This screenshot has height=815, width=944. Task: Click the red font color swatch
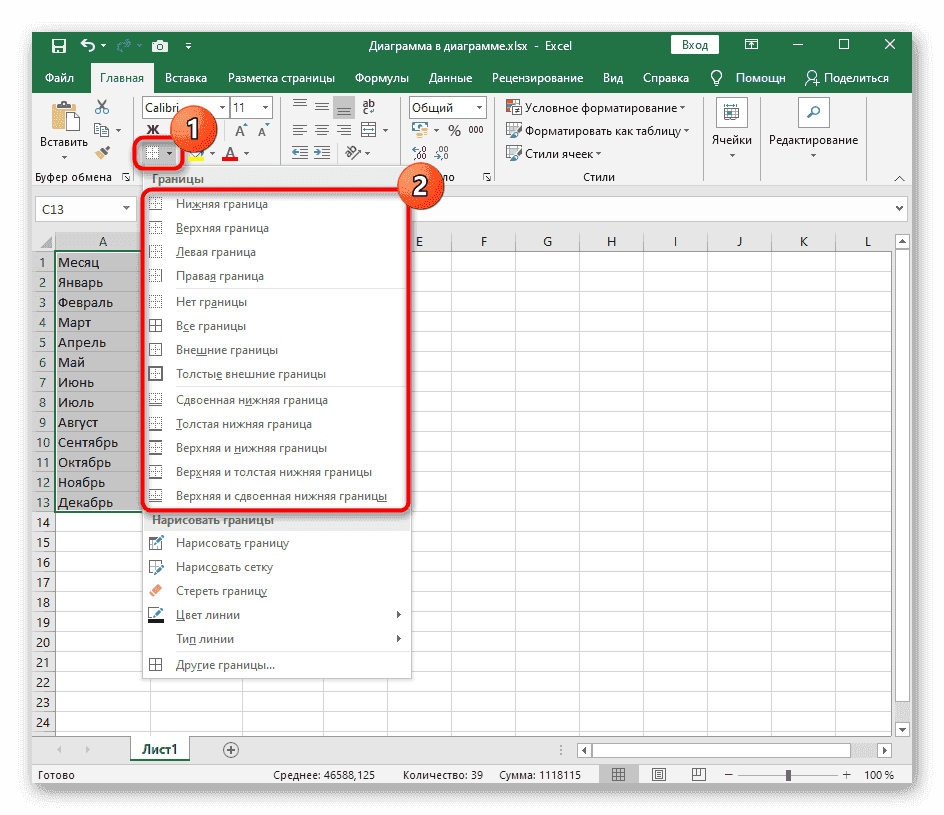click(x=230, y=154)
